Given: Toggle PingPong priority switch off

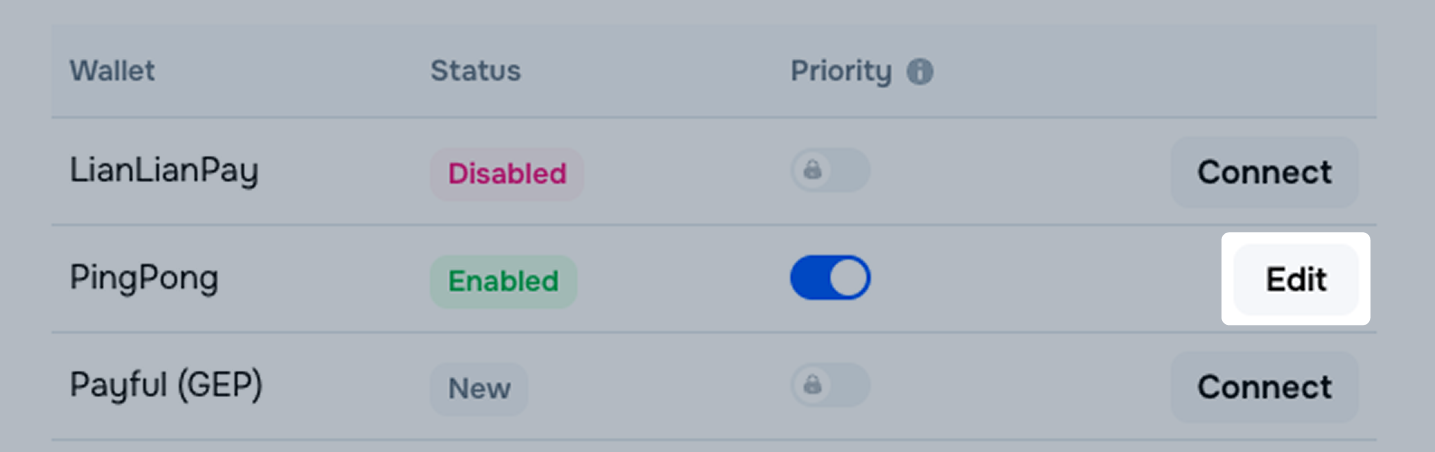Looking at the screenshot, I should coord(830,278).
